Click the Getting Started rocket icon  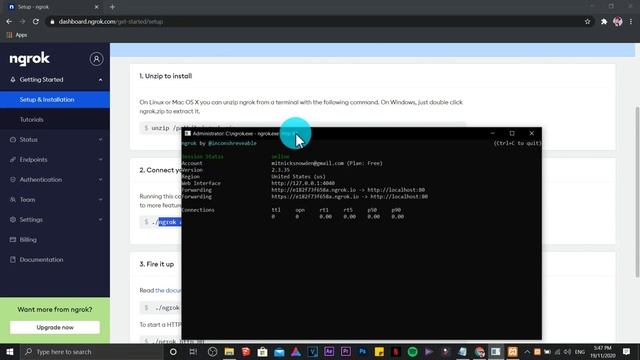pos(13,80)
